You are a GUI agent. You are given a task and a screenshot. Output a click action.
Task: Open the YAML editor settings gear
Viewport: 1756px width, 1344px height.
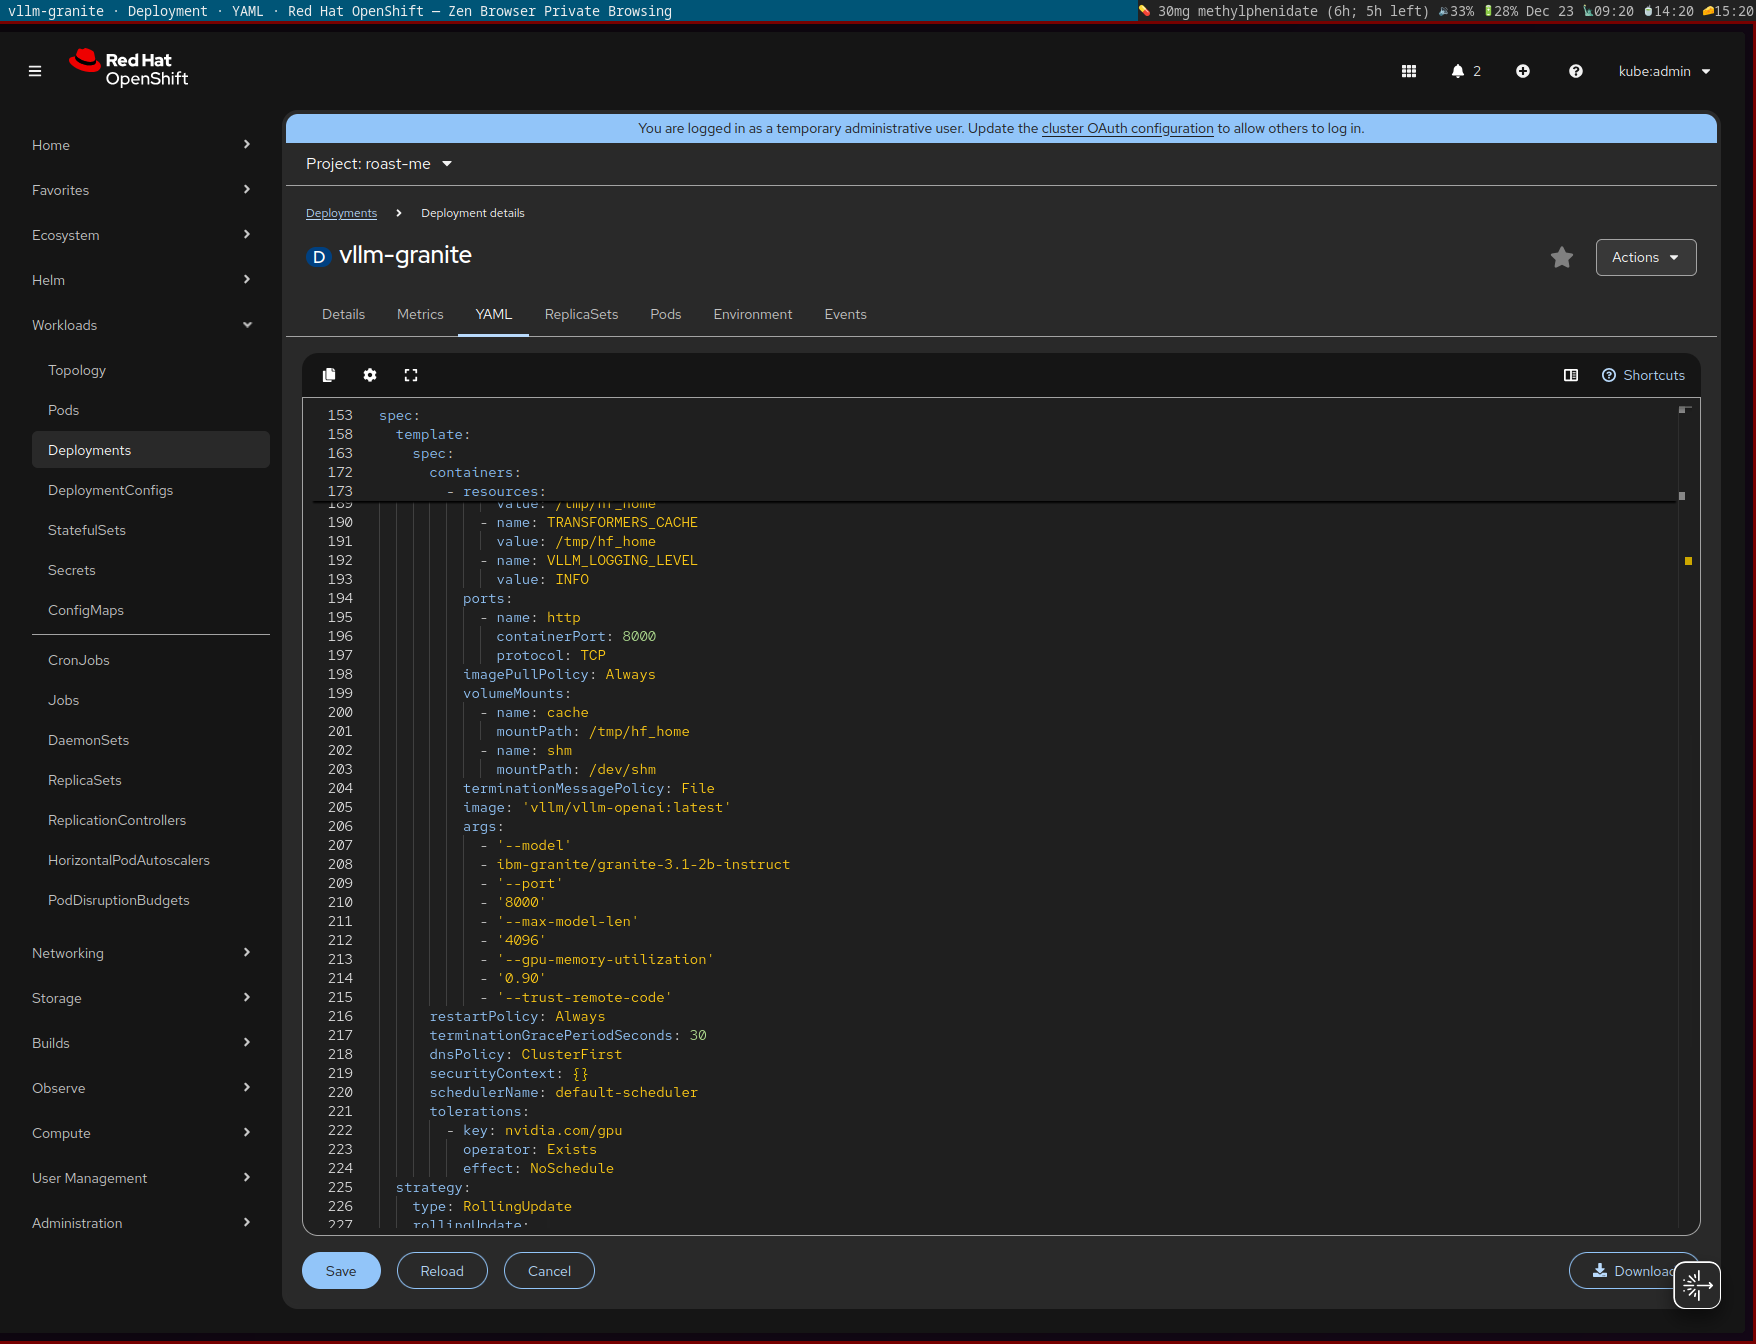point(370,375)
